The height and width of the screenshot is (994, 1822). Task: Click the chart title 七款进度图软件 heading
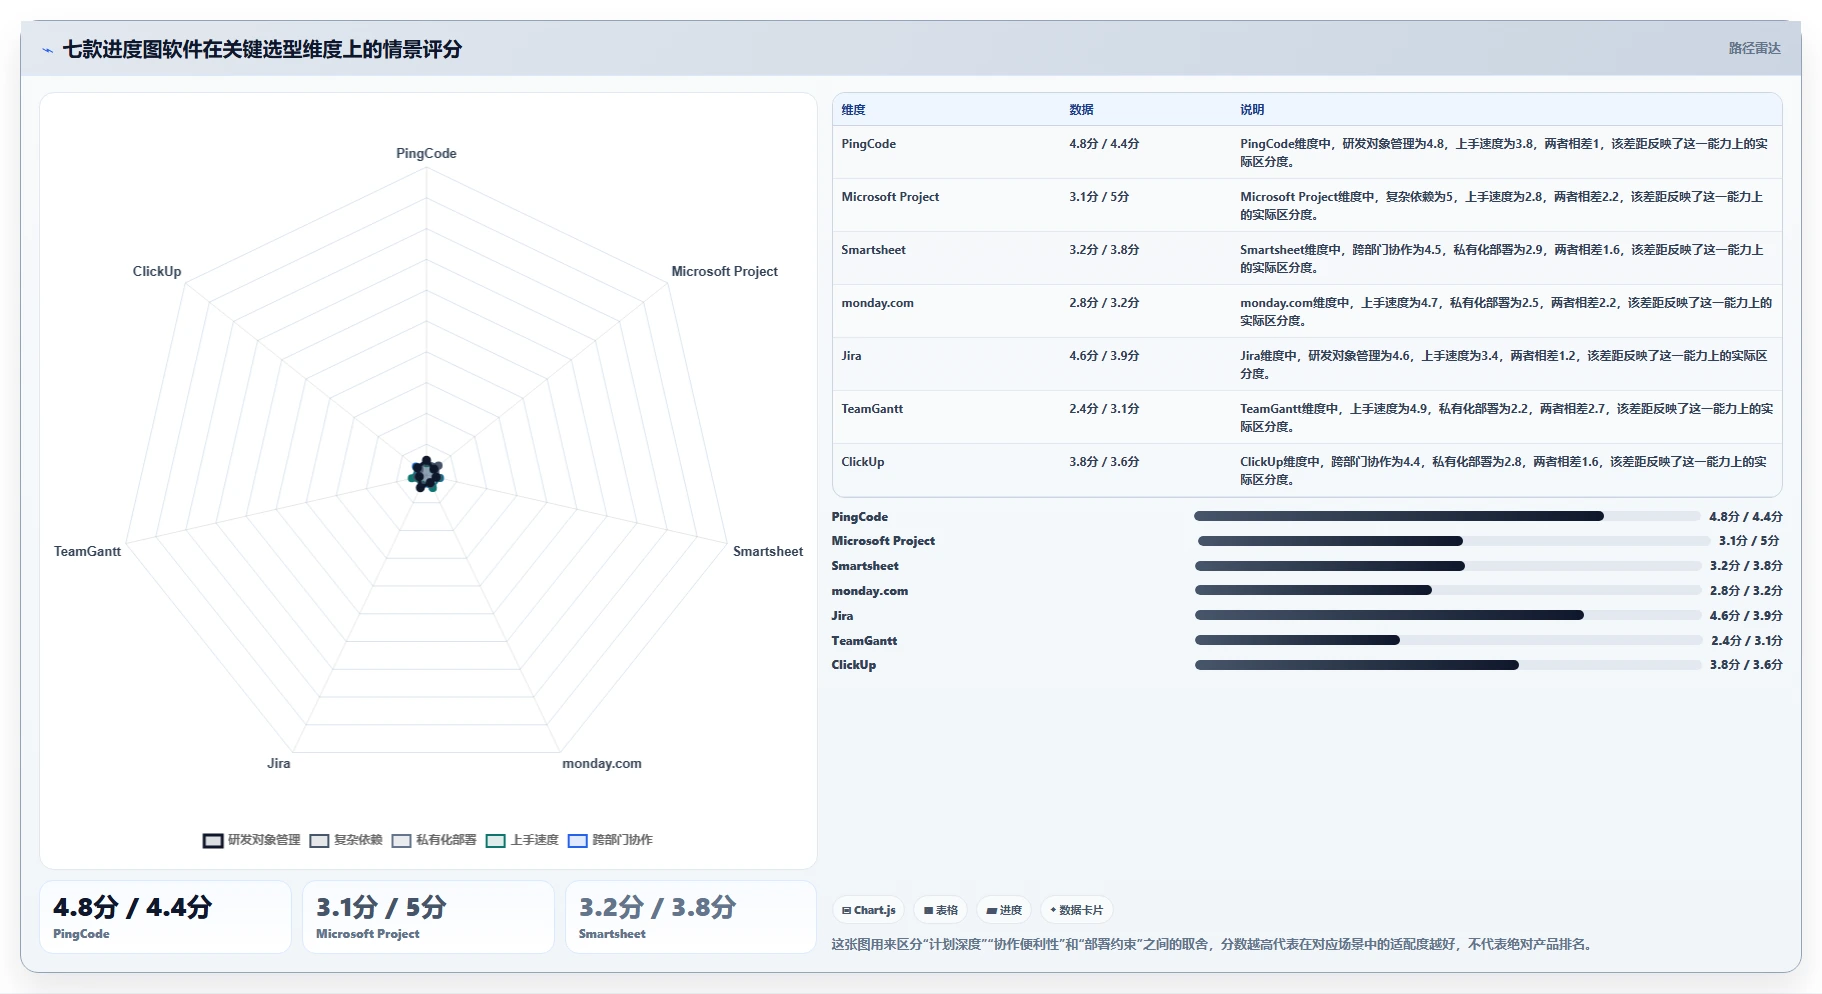pos(262,49)
